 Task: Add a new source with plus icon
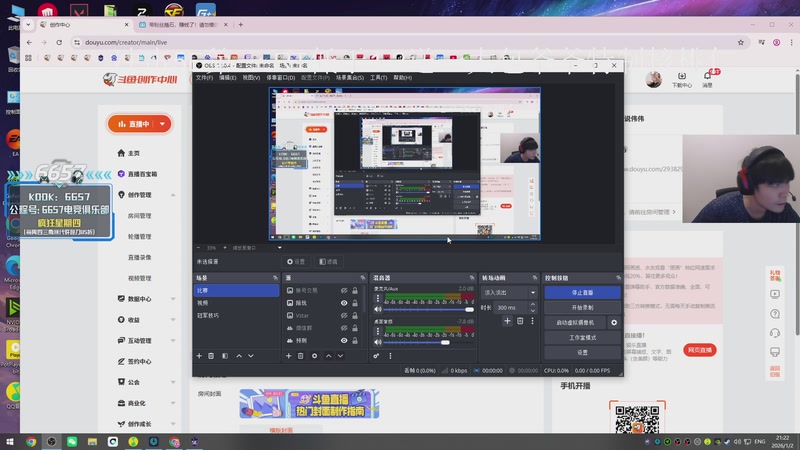(x=289, y=356)
